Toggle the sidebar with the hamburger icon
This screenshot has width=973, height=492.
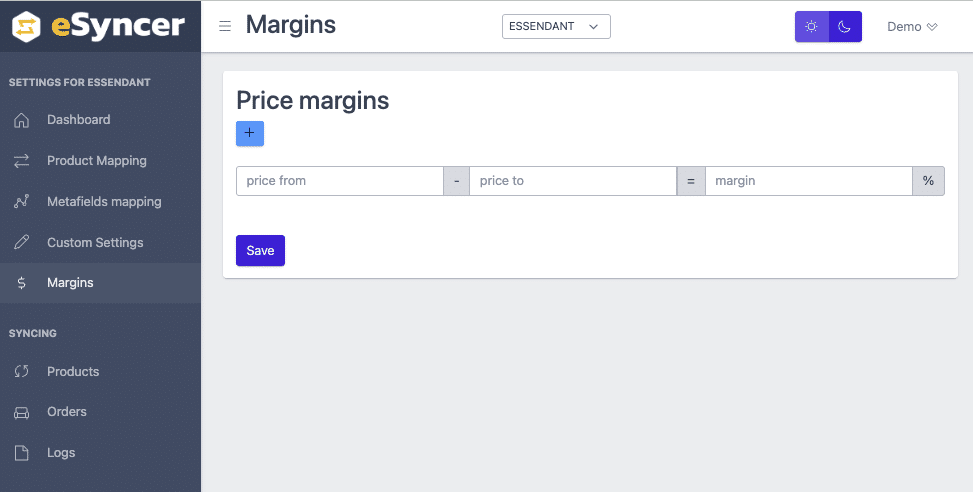coord(225,26)
